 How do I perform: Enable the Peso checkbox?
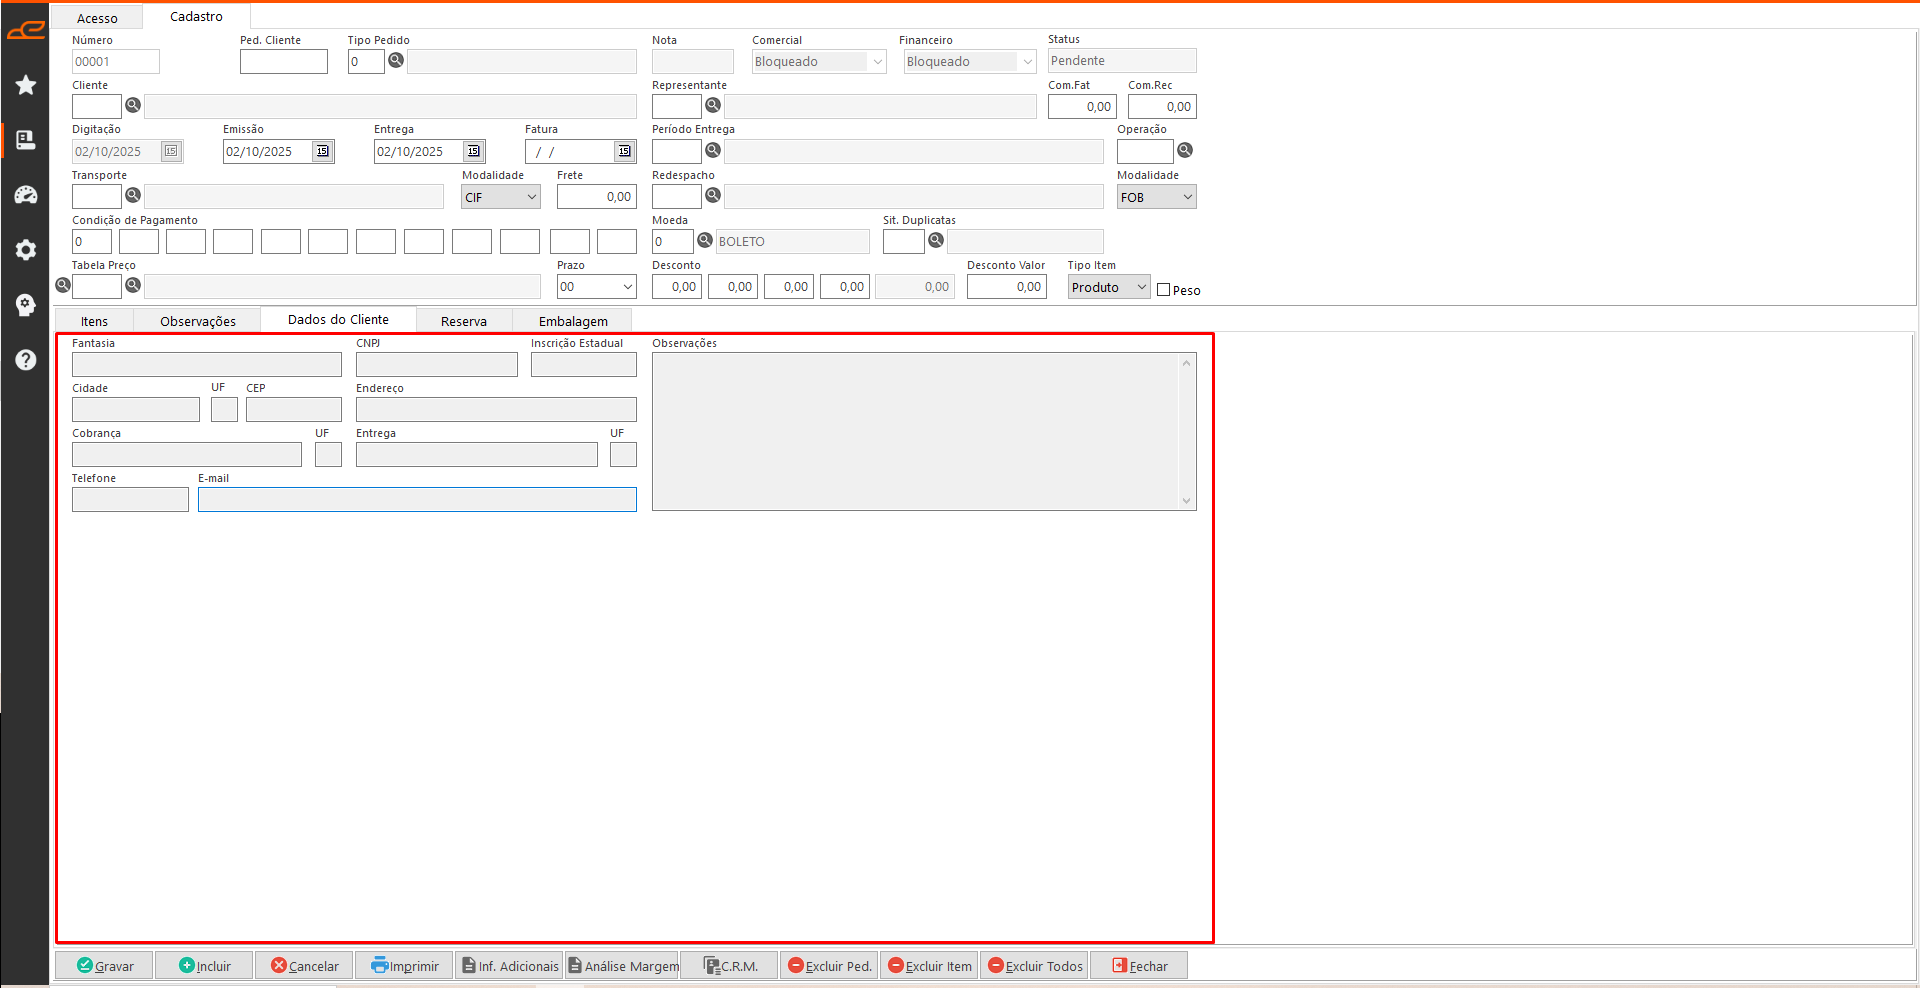click(x=1163, y=290)
